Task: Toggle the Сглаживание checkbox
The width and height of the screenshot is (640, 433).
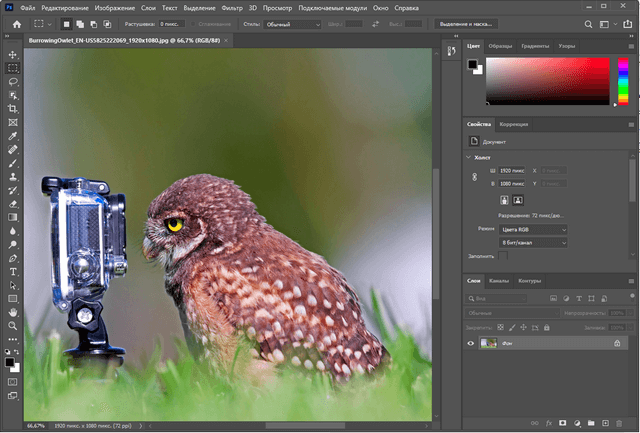Action: point(193,24)
